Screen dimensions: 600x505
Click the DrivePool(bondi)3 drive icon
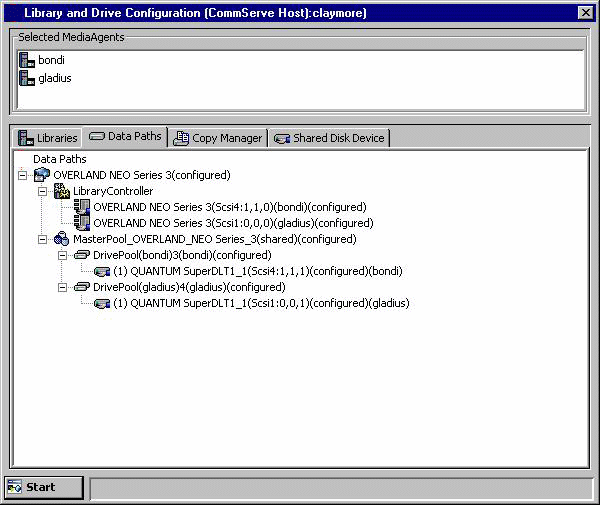tap(82, 255)
